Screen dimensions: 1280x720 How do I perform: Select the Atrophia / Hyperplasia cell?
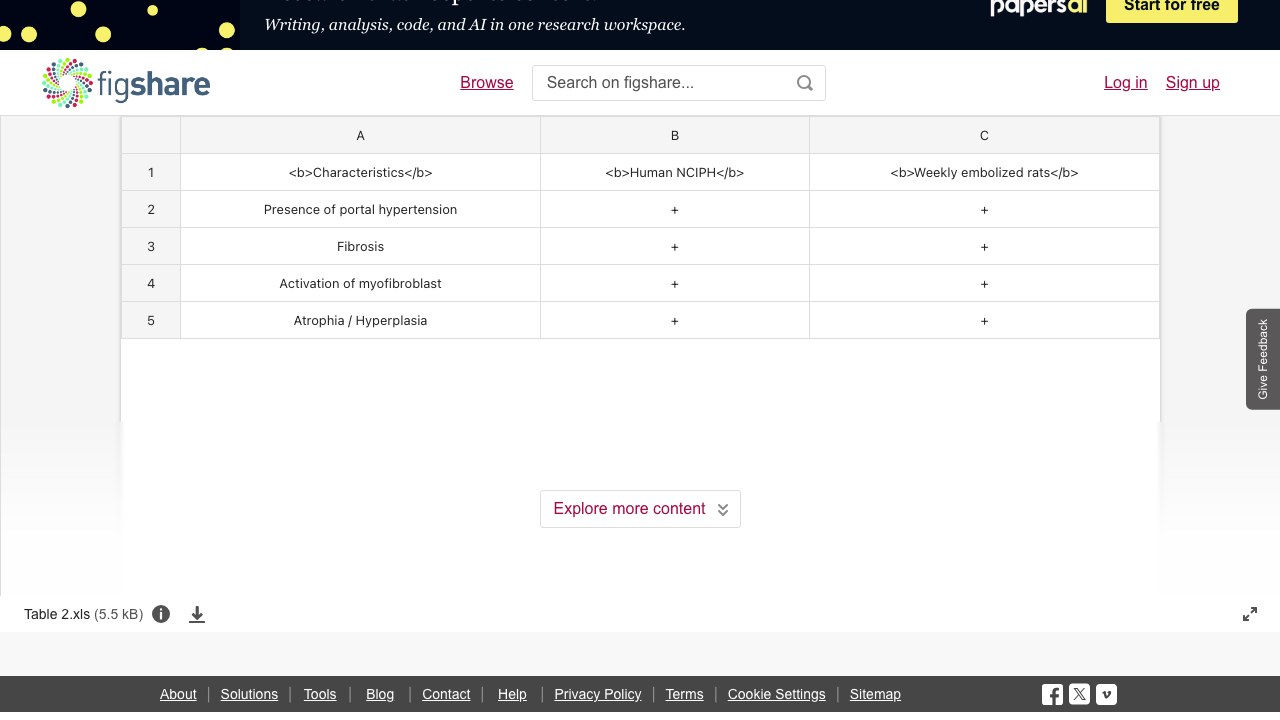tap(361, 321)
